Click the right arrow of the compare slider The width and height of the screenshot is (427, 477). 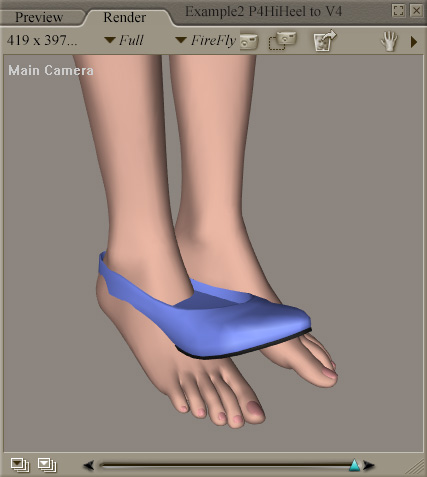point(368,465)
